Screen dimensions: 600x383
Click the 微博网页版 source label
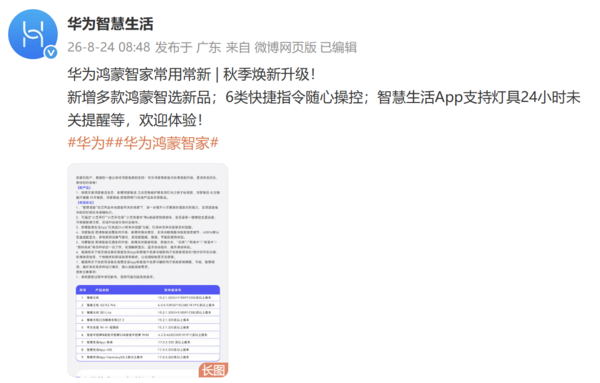point(285,47)
